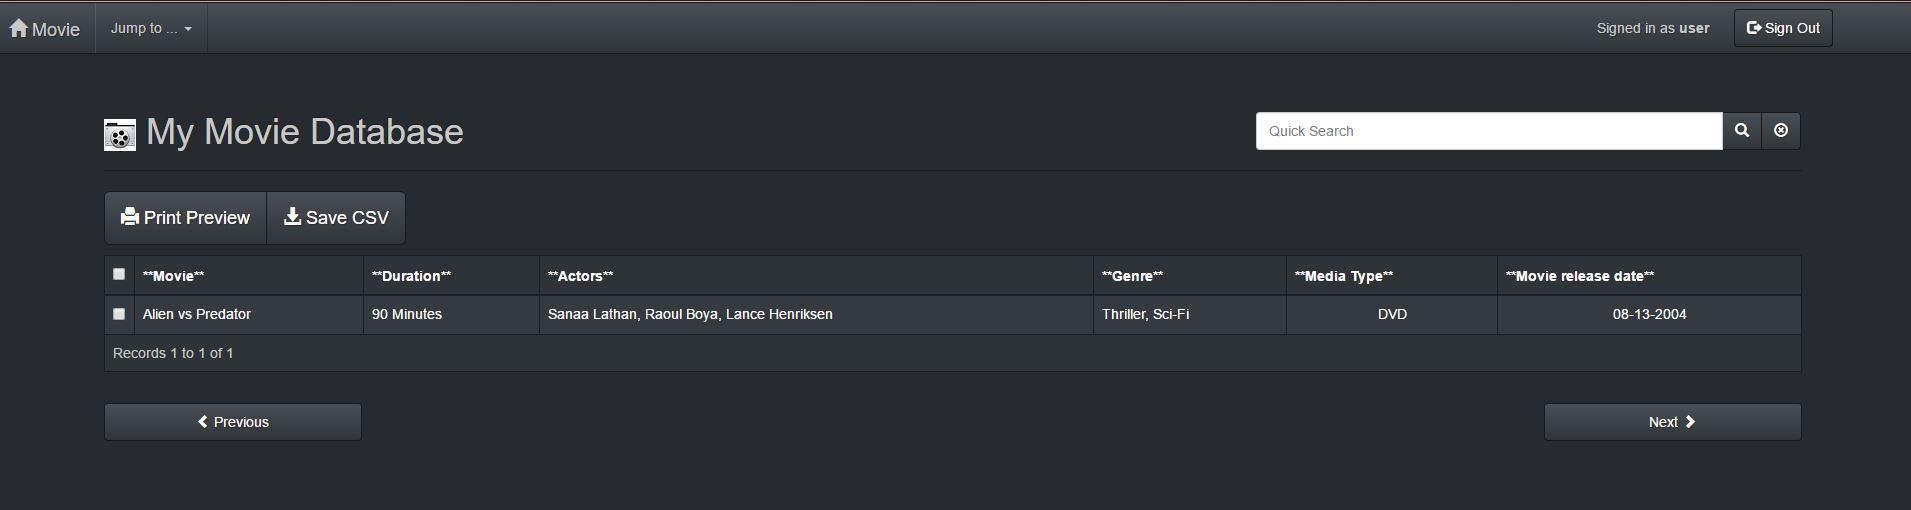Screen dimensions: 1911x510
Task: Toggle the select-all header checkbox
Action: point(119,274)
